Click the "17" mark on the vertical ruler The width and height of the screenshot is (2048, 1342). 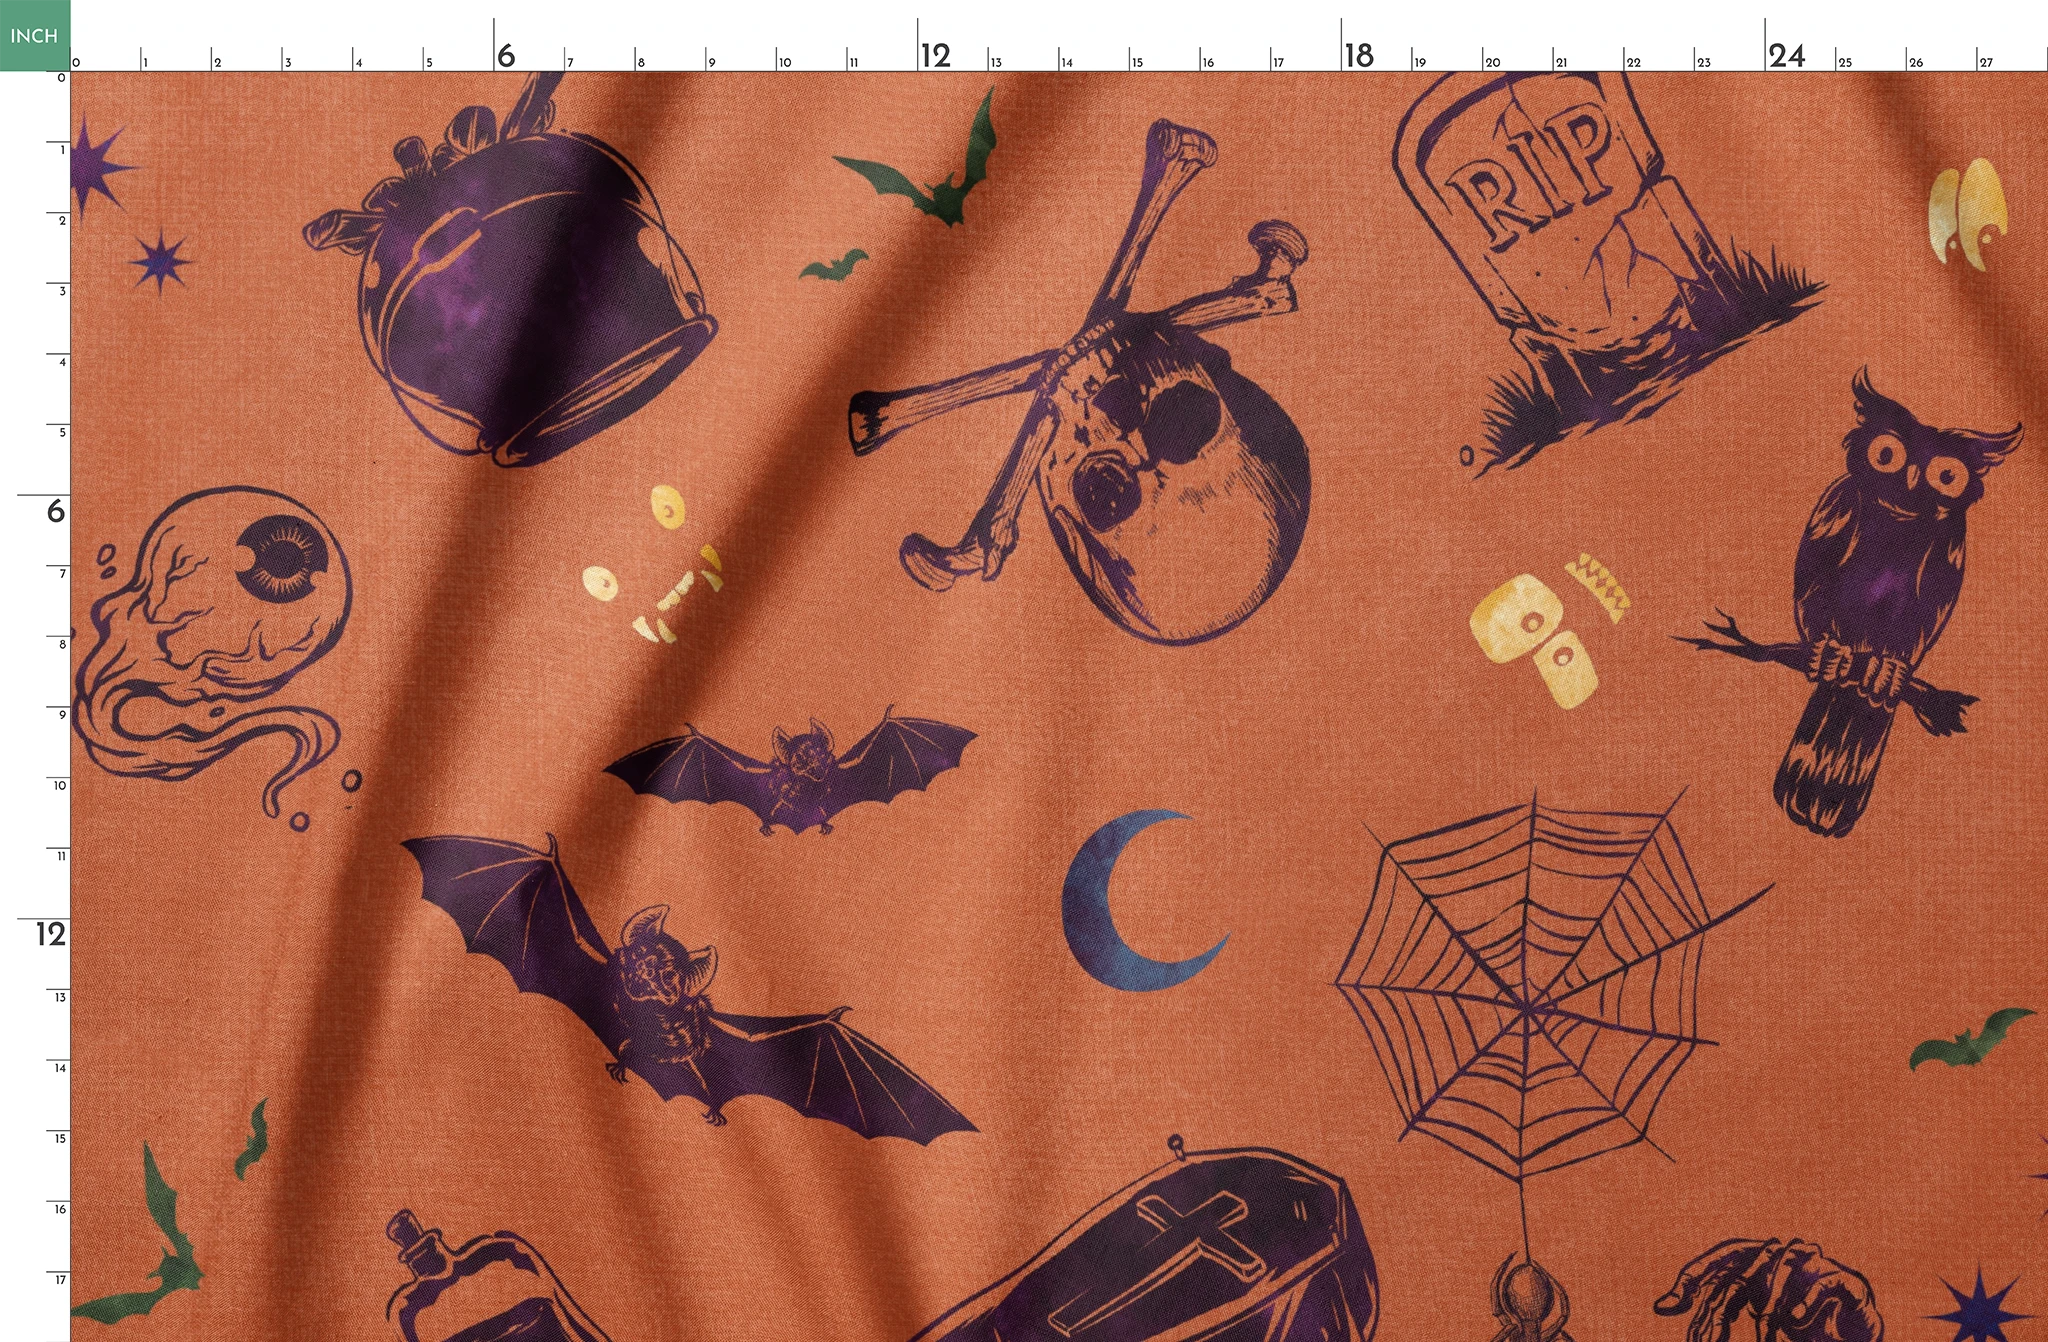[60, 1280]
